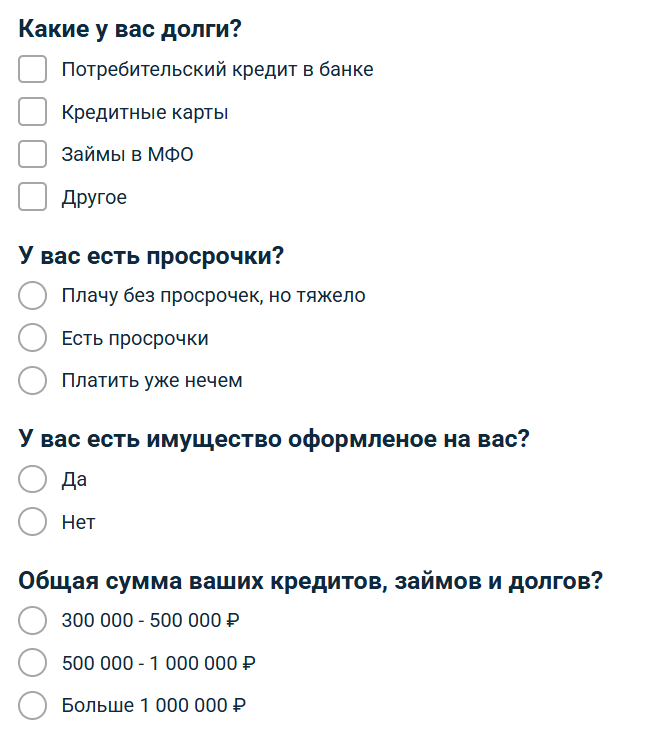Click the Какие у вас долги? heading

pyautogui.click(x=130, y=29)
